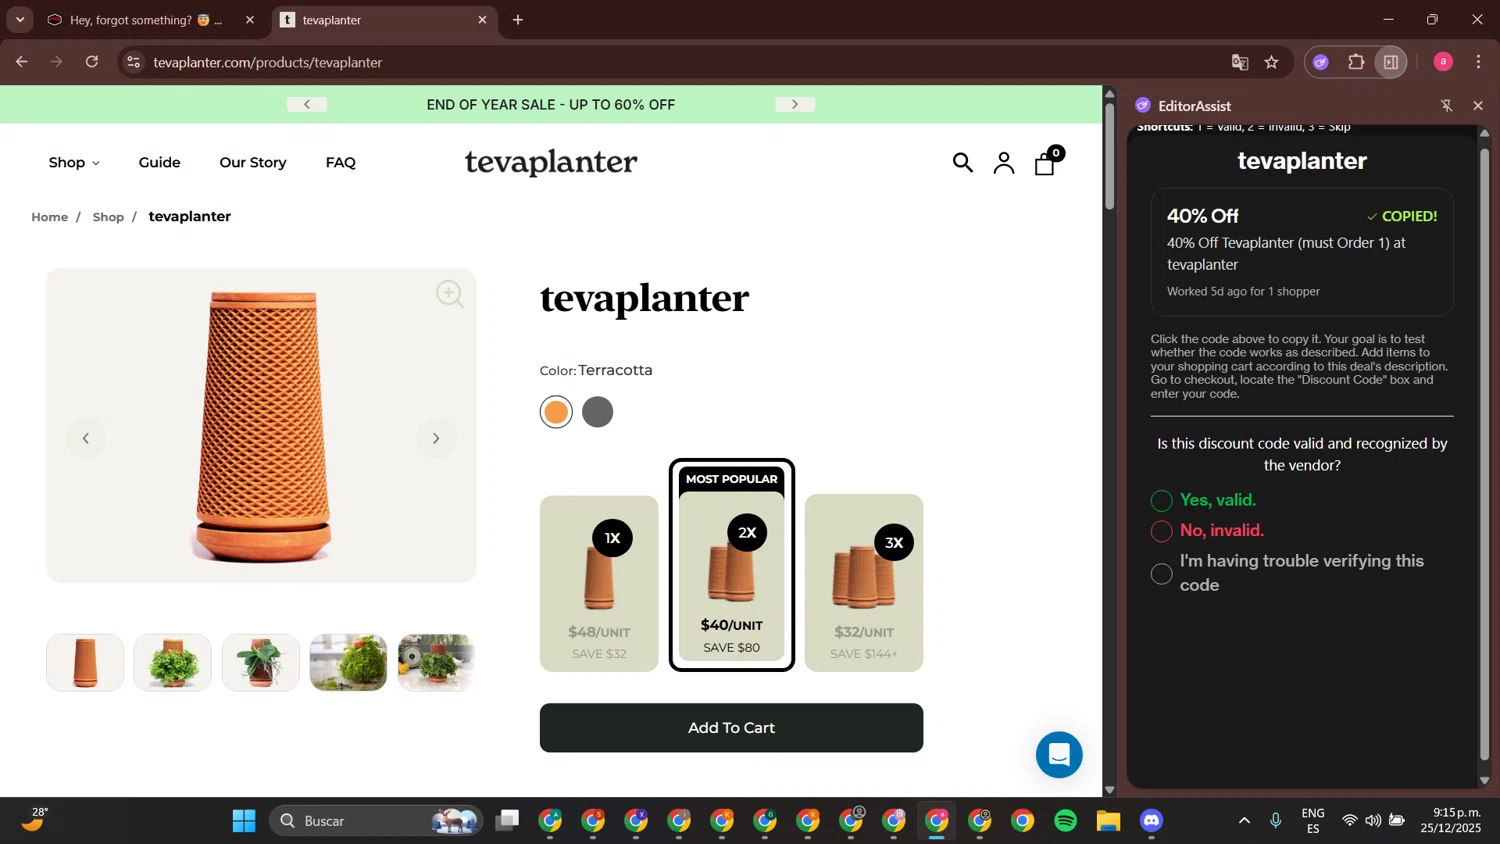Go to previous sale banner message

307,104
